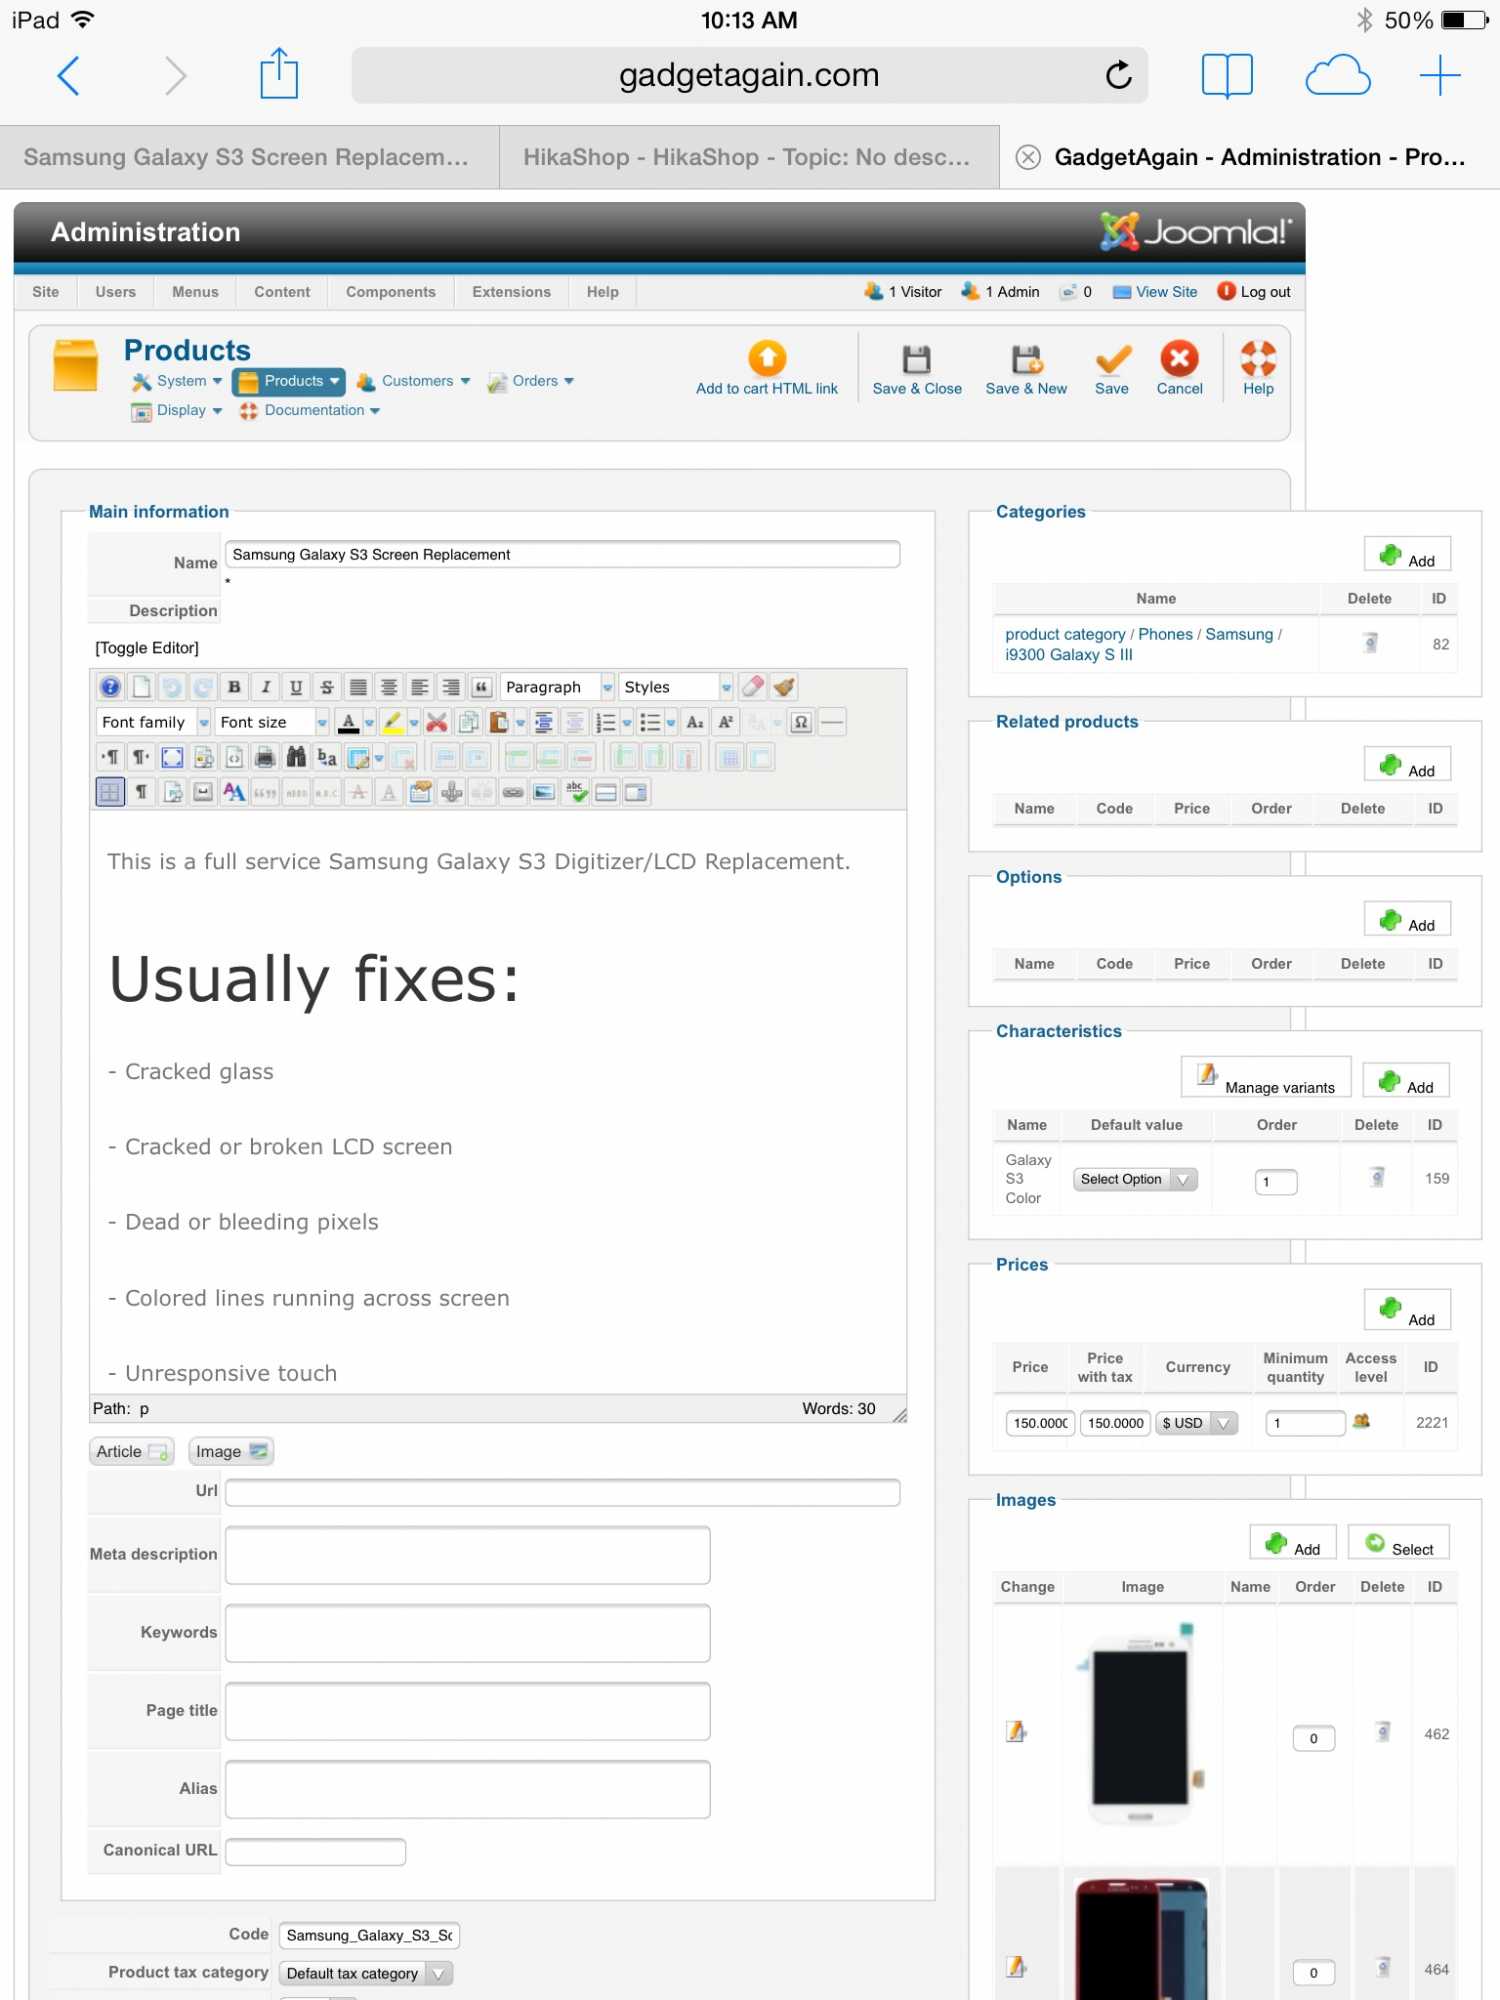Open a new Safari tab with plus
Screen dimensions: 1500x2000
pos(1440,75)
